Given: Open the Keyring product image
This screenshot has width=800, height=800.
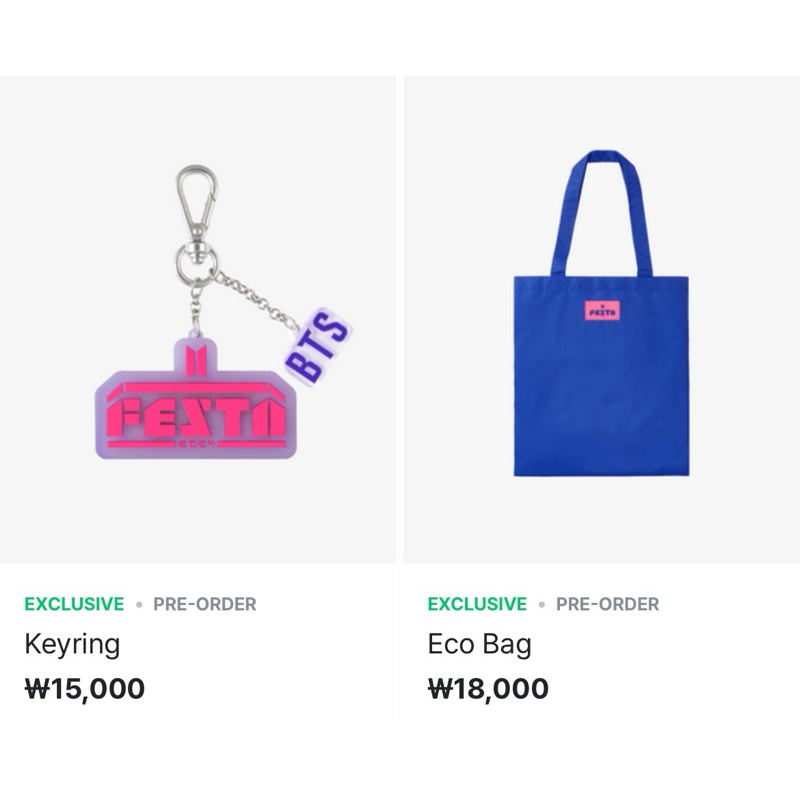Looking at the screenshot, I should click(198, 319).
